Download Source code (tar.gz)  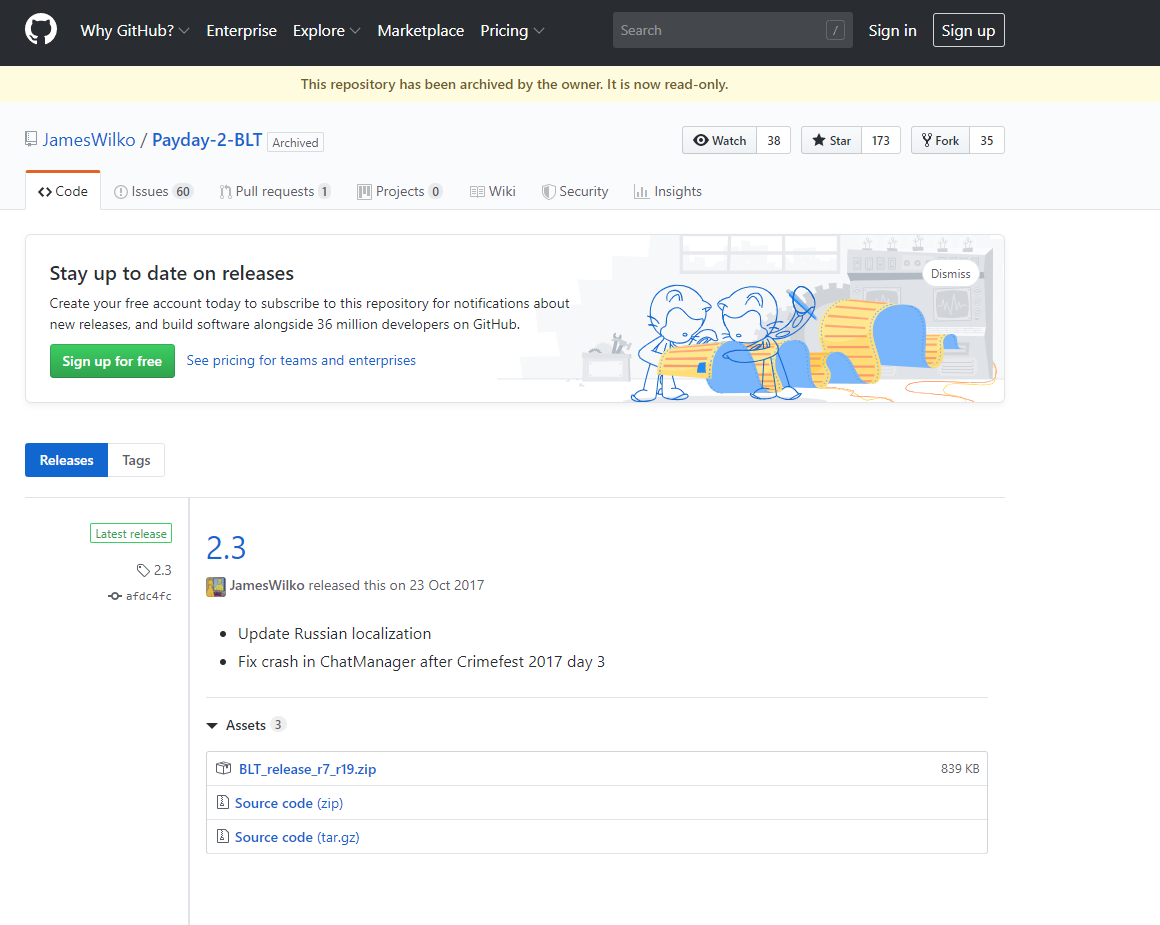tap(297, 837)
